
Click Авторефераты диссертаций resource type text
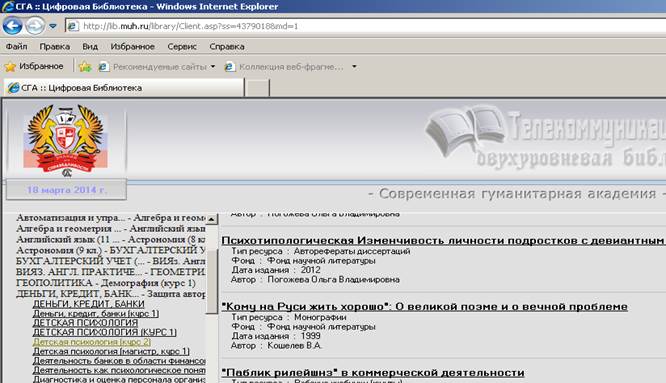[352, 251]
